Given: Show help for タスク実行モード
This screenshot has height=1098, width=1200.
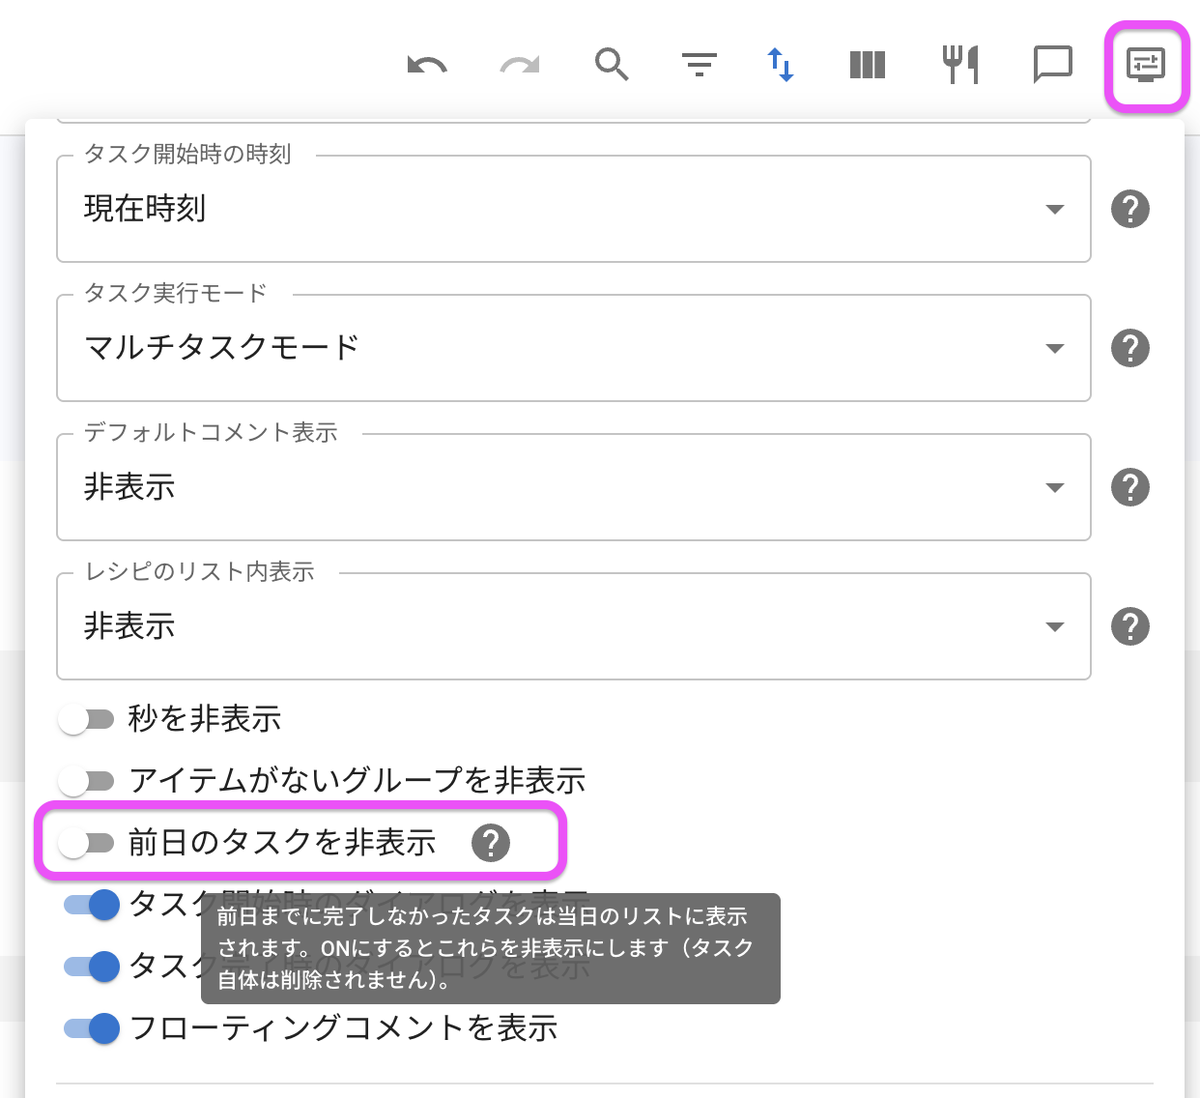Looking at the screenshot, I should [1130, 348].
